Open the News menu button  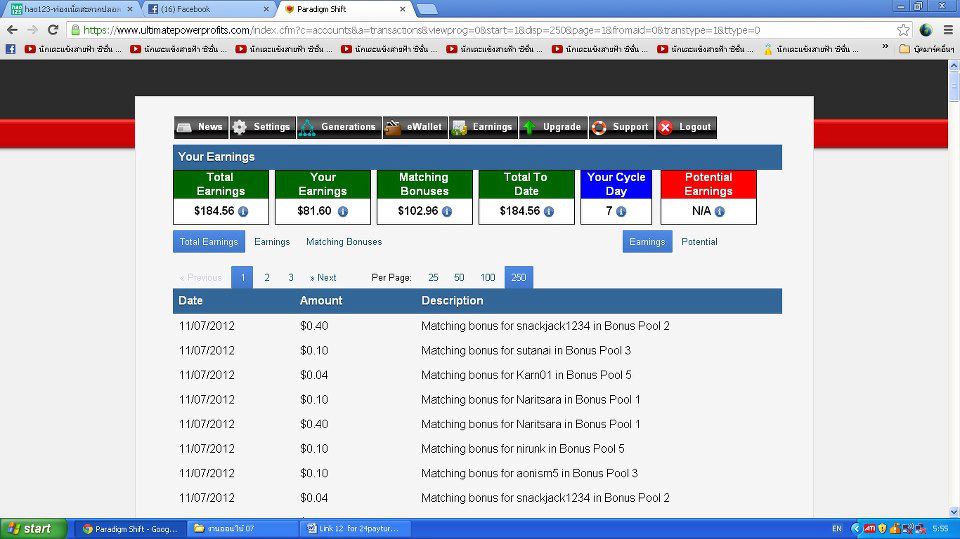coord(201,127)
